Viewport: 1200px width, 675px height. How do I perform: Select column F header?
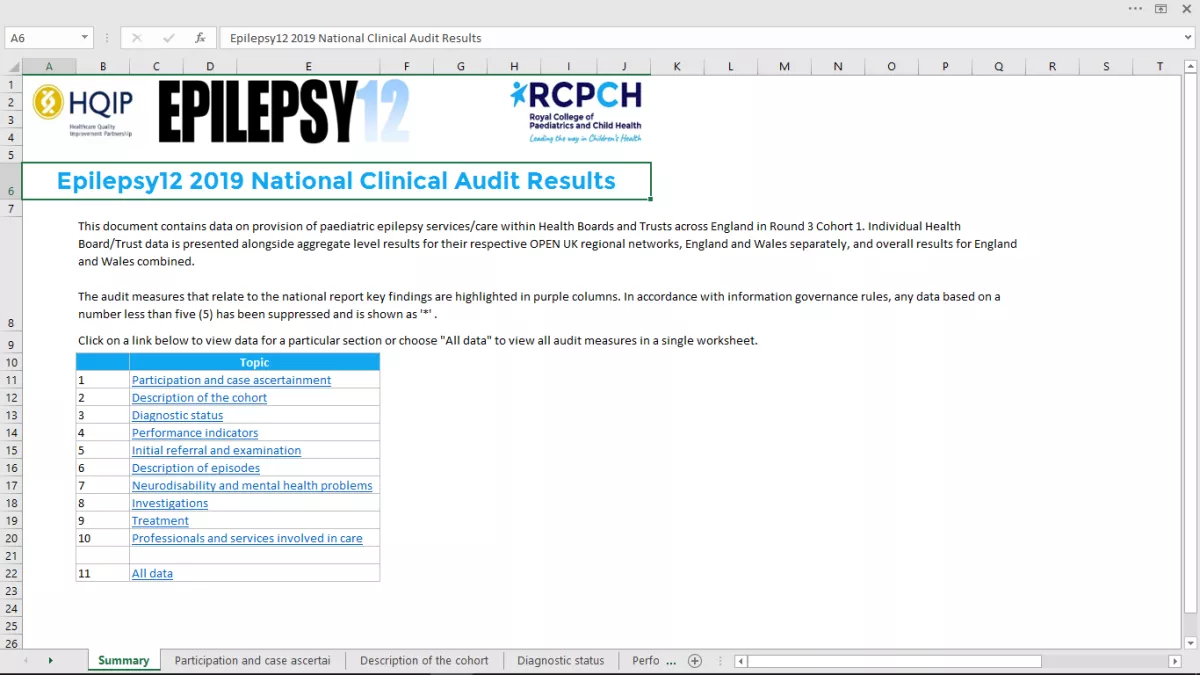click(x=406, y=65)
